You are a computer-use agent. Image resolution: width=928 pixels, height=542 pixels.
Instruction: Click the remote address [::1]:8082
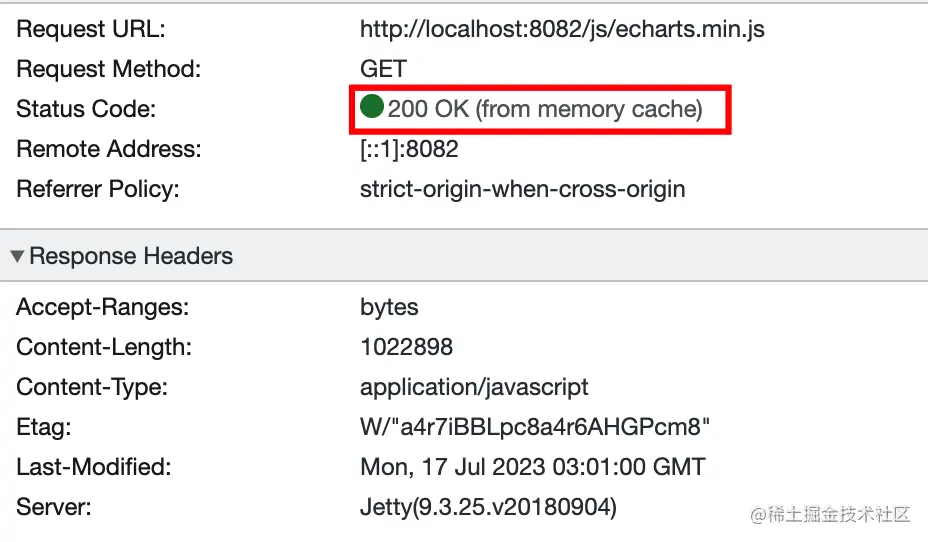pos(409,149)
